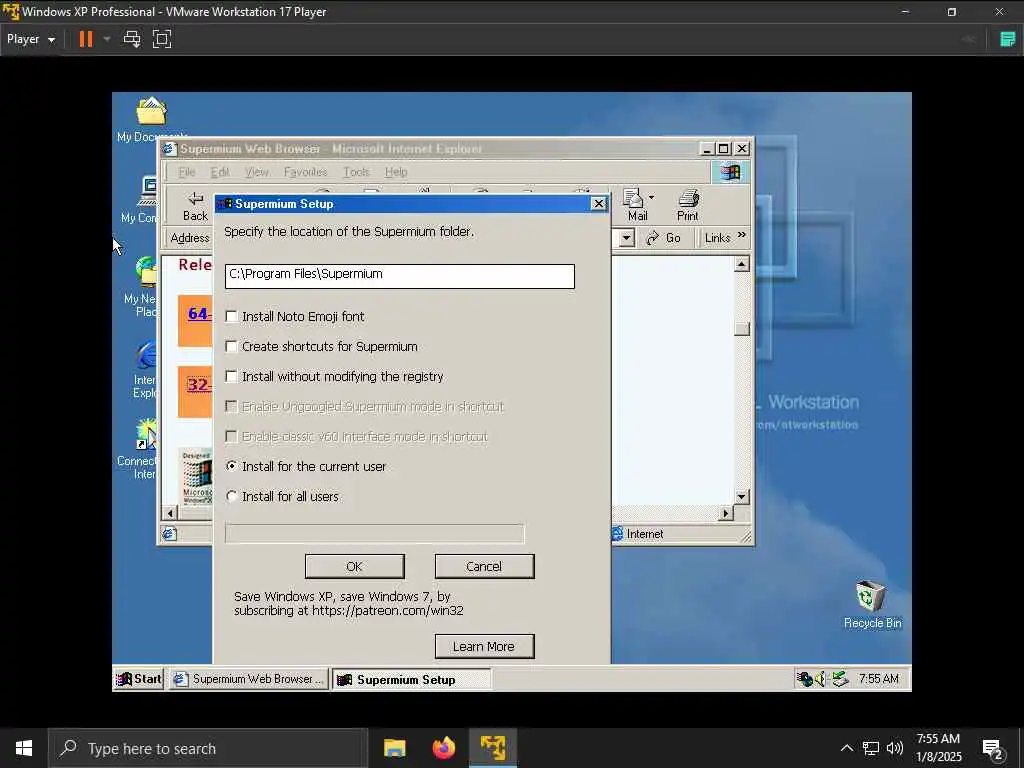Viewport: 1024px width, 768px height.
Task: Click OK in Supermium Setup
Action: 355,566
